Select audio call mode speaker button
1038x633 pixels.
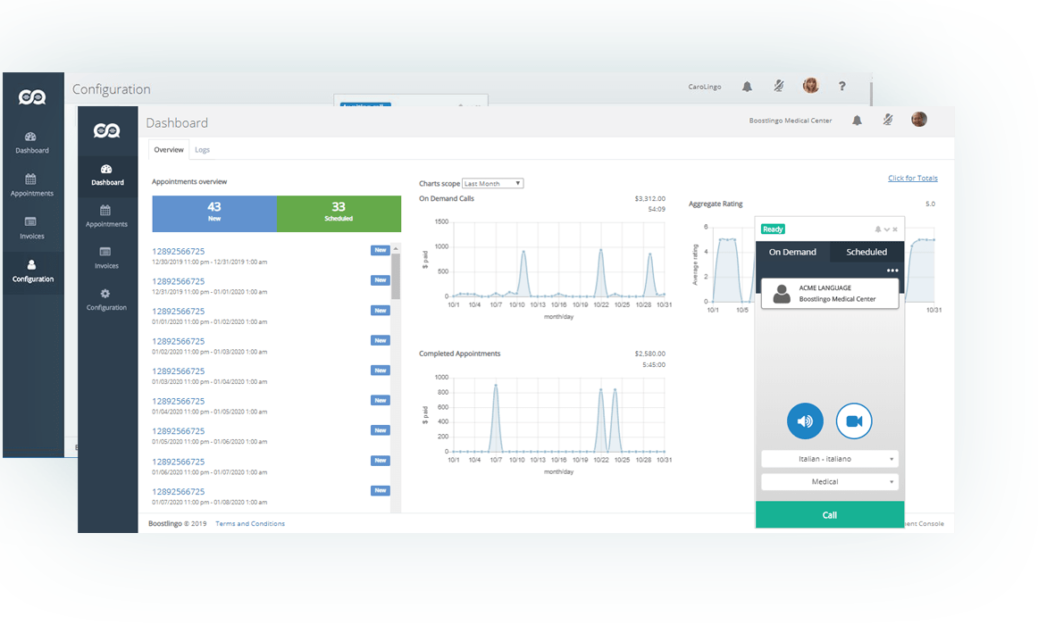805,421
